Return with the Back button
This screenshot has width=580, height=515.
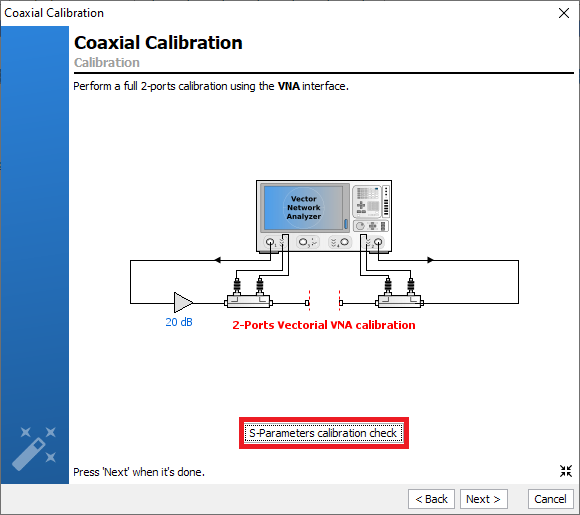tap(431, 499)
